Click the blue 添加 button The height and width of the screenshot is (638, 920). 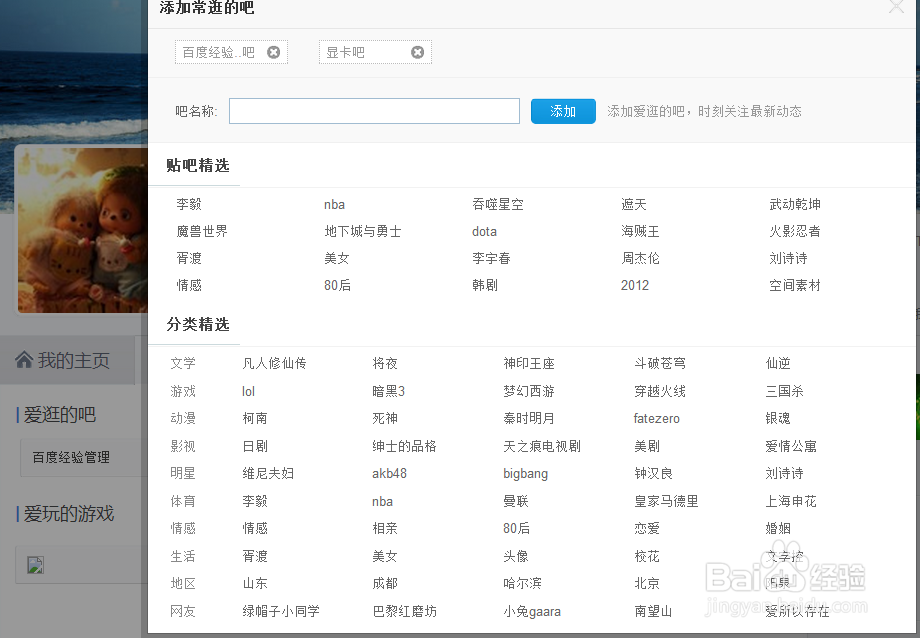point(563,111)
